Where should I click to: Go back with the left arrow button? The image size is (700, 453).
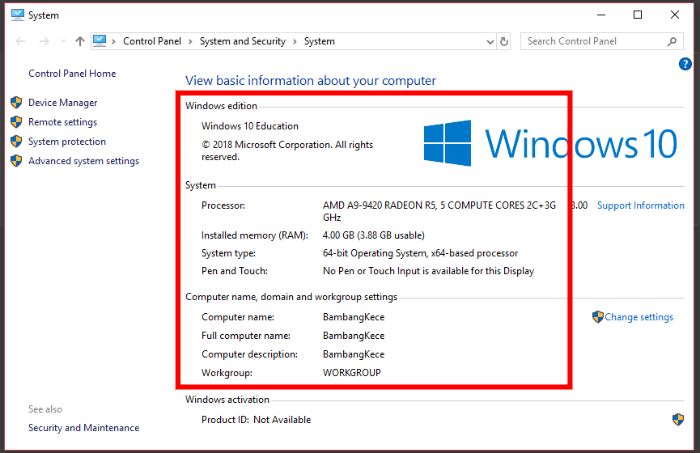click(20, 42)
